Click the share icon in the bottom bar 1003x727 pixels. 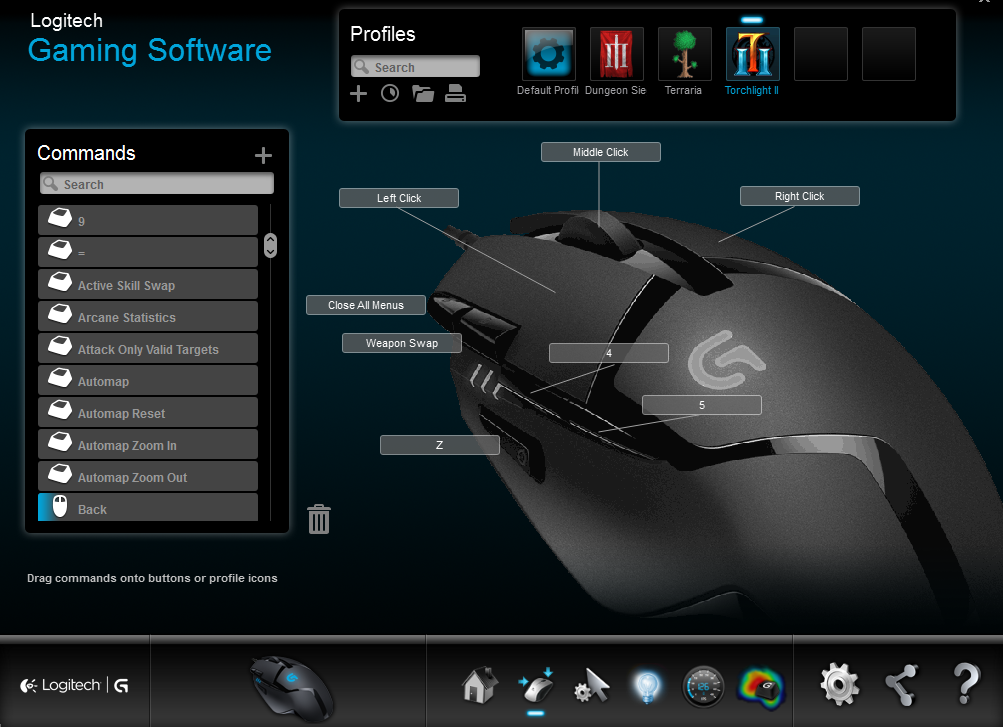[901, 685]
